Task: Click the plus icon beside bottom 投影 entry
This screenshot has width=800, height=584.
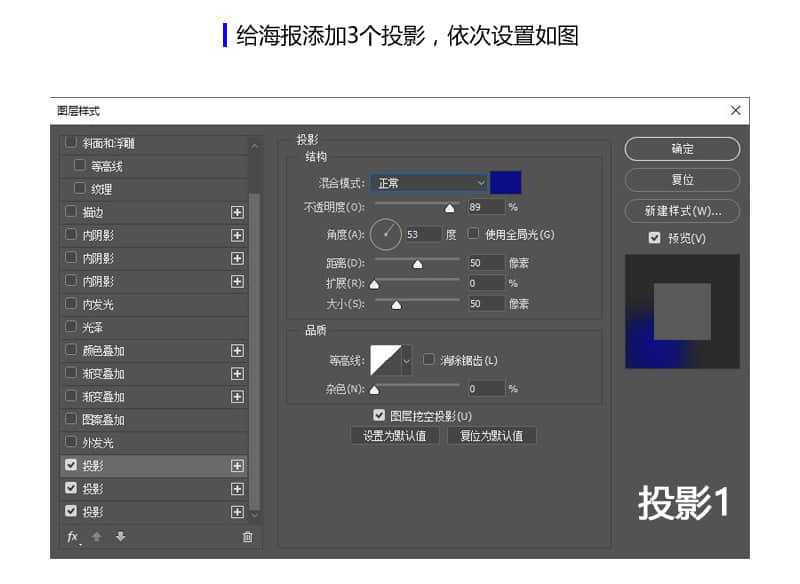Action: [x=237, y=512]
